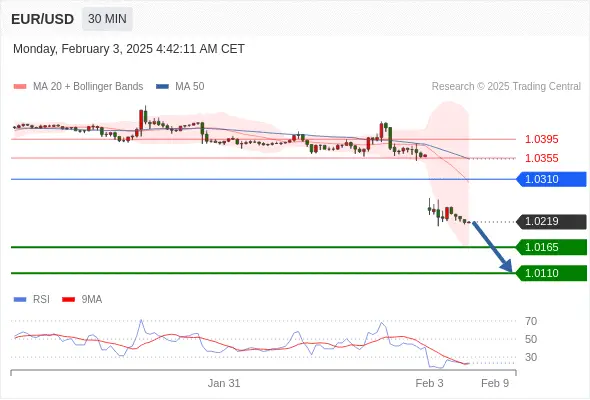The height and width of the screenshot is (400, 590).
Task: Click the MA 20 + Bollinger Bands legend label
Action: pos(88,87)
